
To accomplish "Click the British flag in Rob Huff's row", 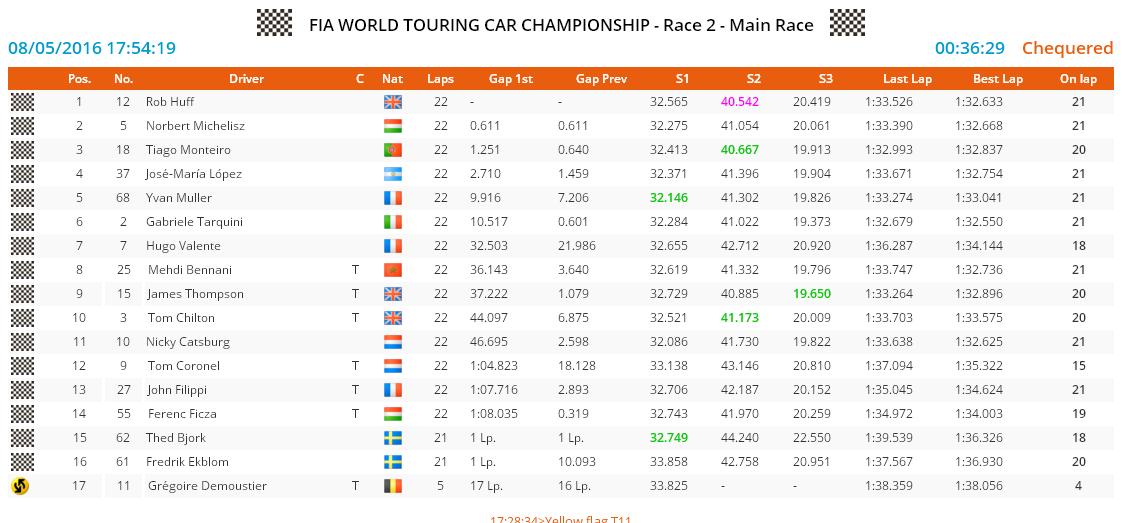I will point(393,102).
